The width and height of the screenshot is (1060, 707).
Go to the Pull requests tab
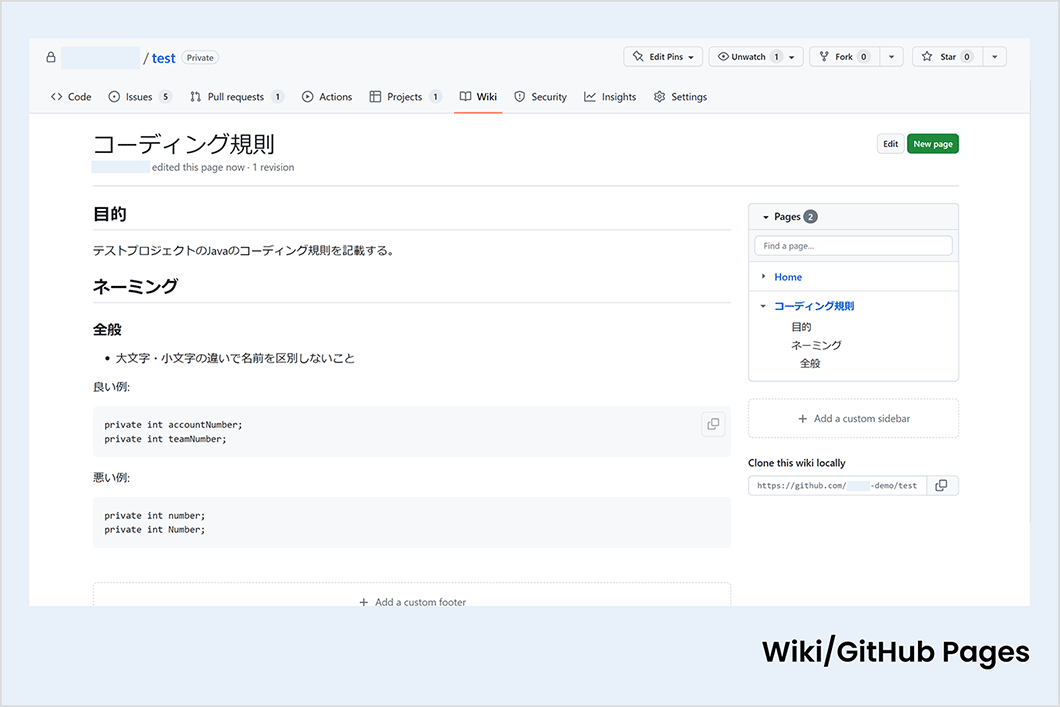[x=236, y=97]
